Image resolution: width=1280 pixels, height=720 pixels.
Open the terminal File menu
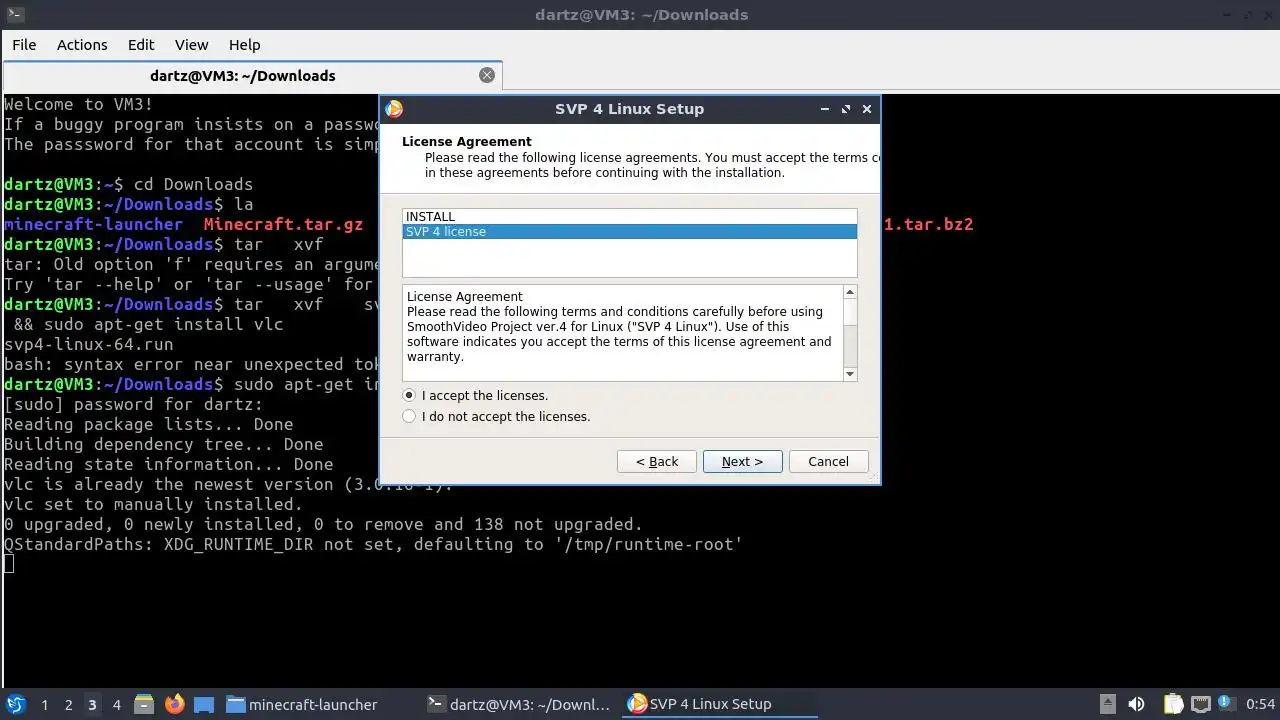(x=24, y=45)
